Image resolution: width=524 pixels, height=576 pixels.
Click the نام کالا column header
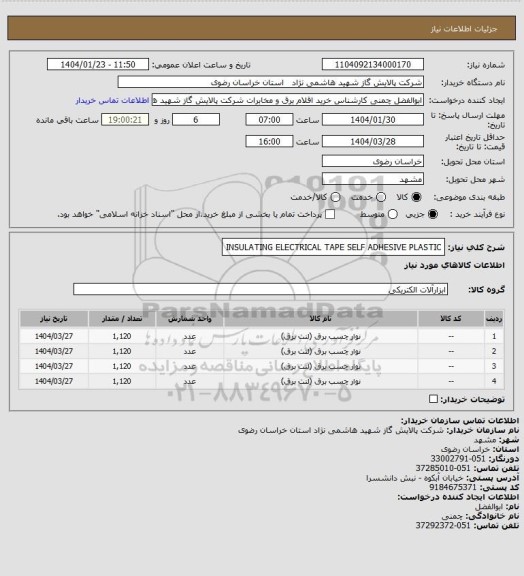[x=320, y=318]
